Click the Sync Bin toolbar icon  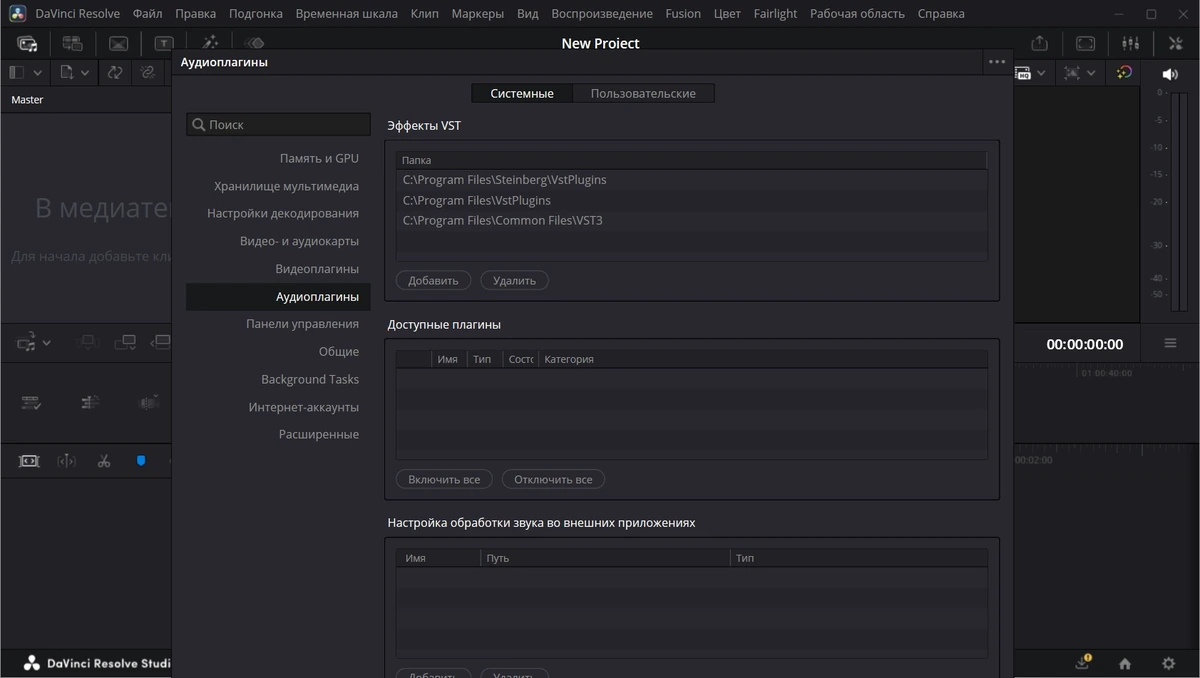click(x=72, y=43)
